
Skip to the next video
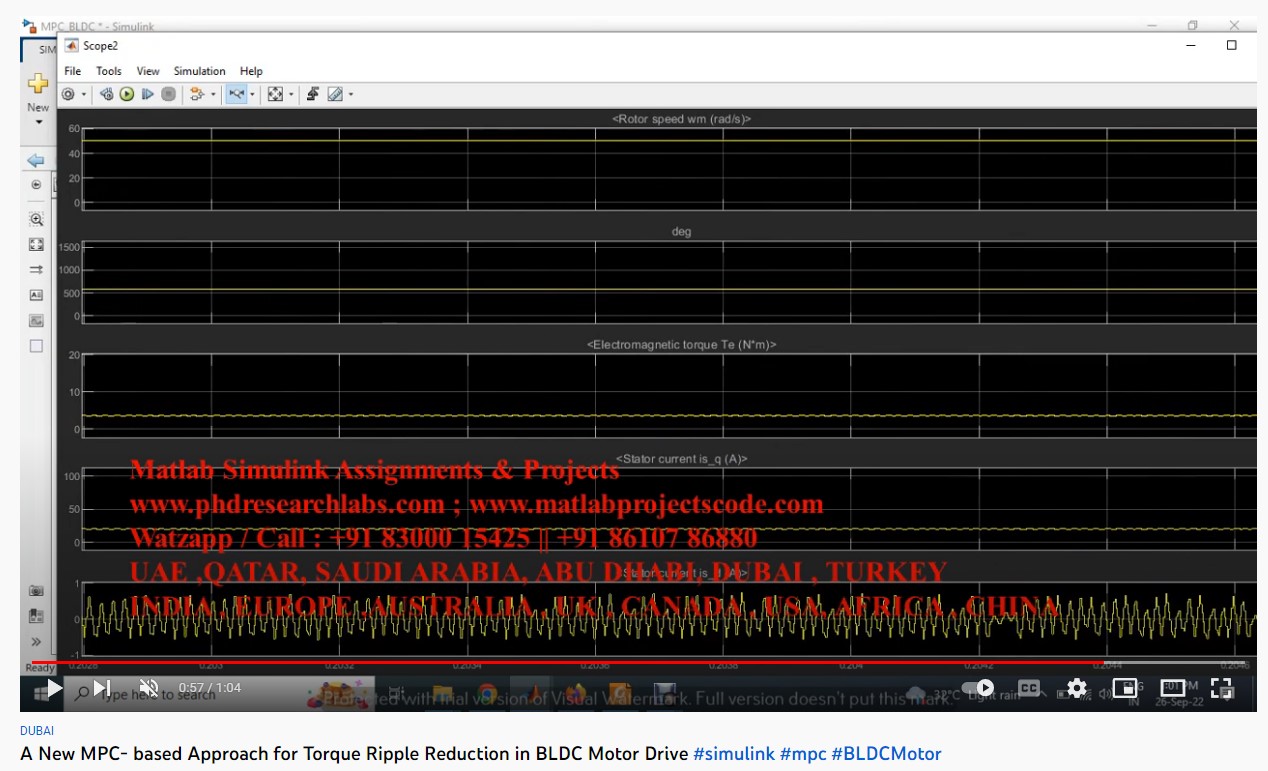pyautogui.click(x=102, y=688)
